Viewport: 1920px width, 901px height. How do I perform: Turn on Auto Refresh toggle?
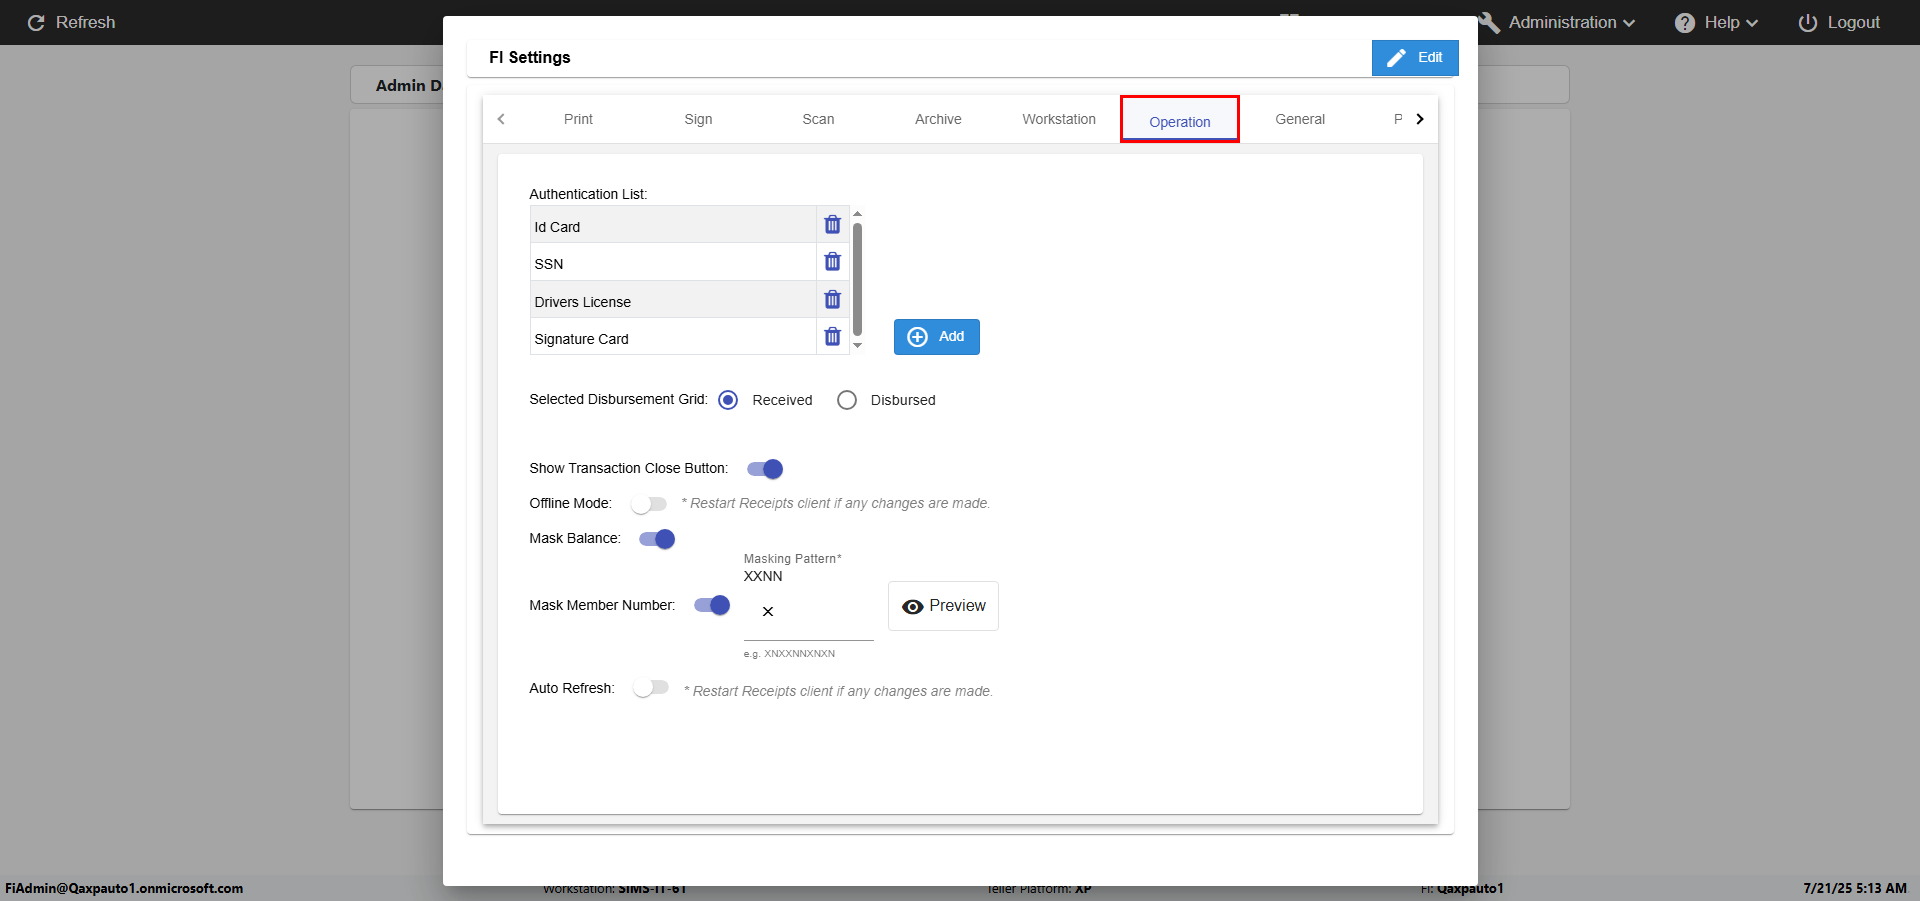pos(651,688)
